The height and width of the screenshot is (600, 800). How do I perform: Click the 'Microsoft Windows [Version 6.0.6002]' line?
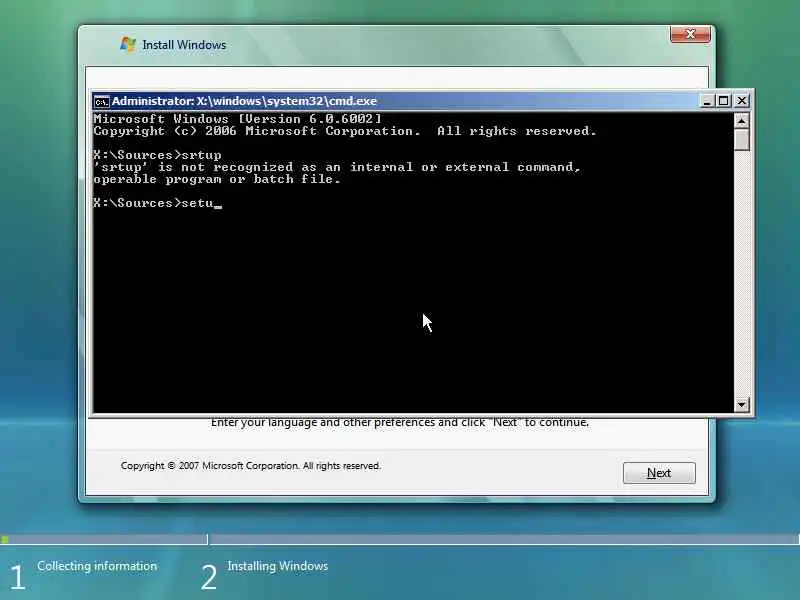coord(237,119)
